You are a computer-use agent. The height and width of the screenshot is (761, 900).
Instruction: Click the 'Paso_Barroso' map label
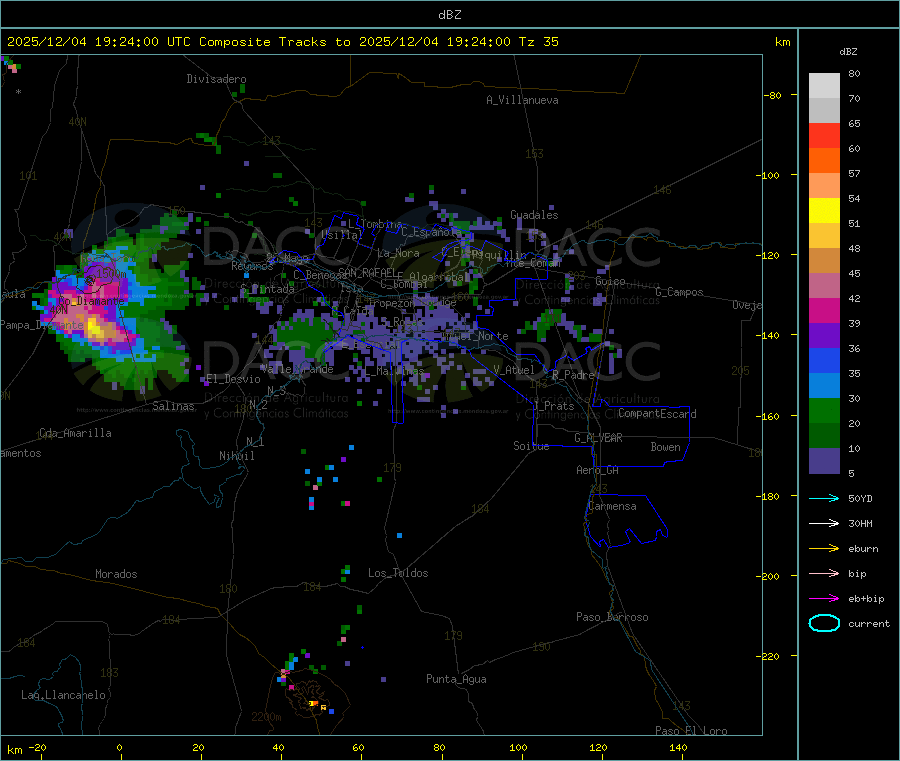point(612,617)
